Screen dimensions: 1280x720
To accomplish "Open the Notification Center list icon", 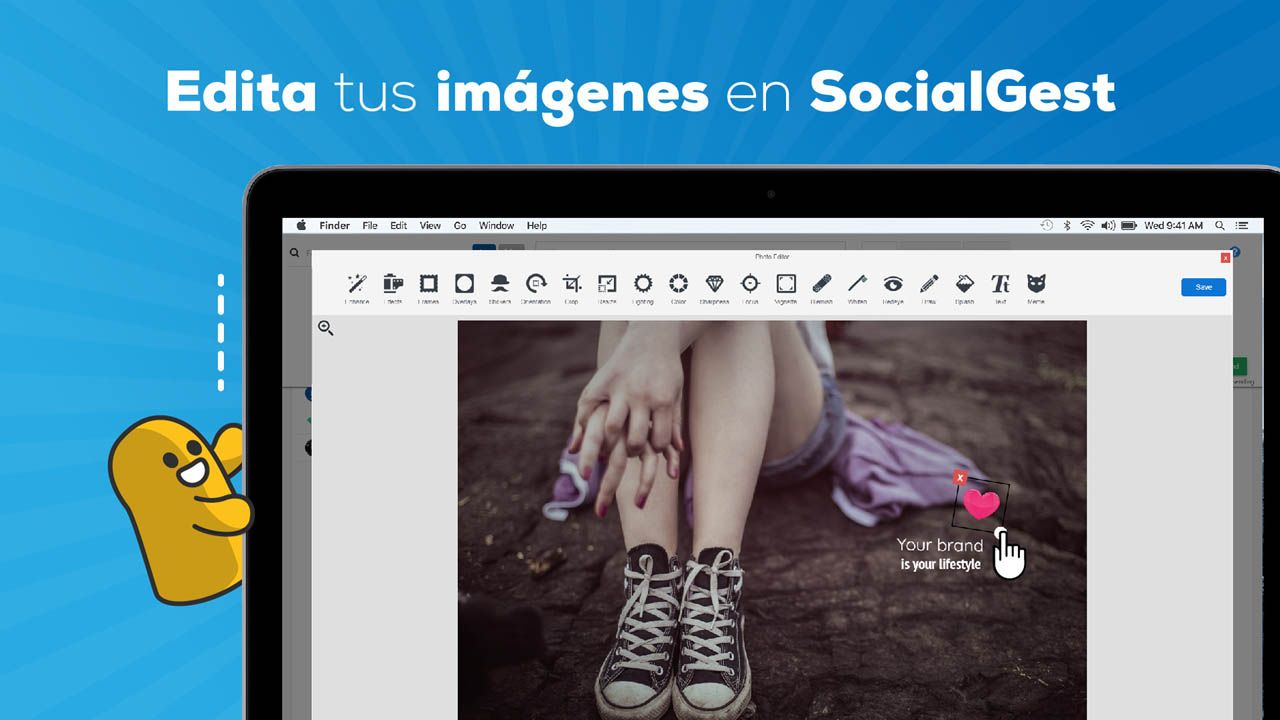I will pyautogui.click(x=1242, y=226).
